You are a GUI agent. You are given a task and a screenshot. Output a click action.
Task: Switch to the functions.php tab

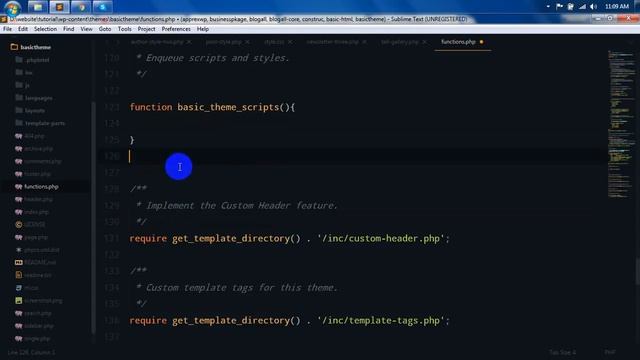pos(458,42)
